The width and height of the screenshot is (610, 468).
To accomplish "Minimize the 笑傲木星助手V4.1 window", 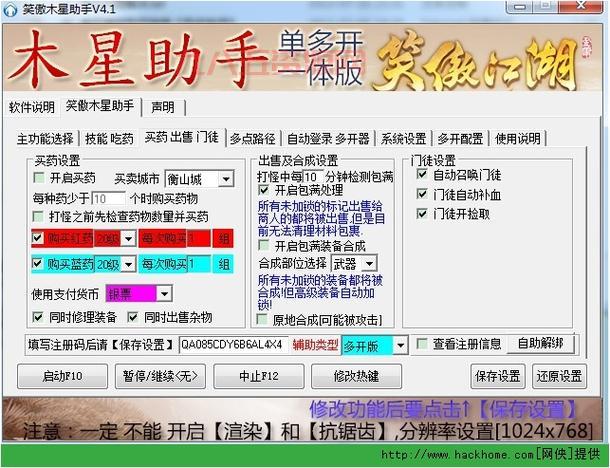I will click(x=521, y=7).
